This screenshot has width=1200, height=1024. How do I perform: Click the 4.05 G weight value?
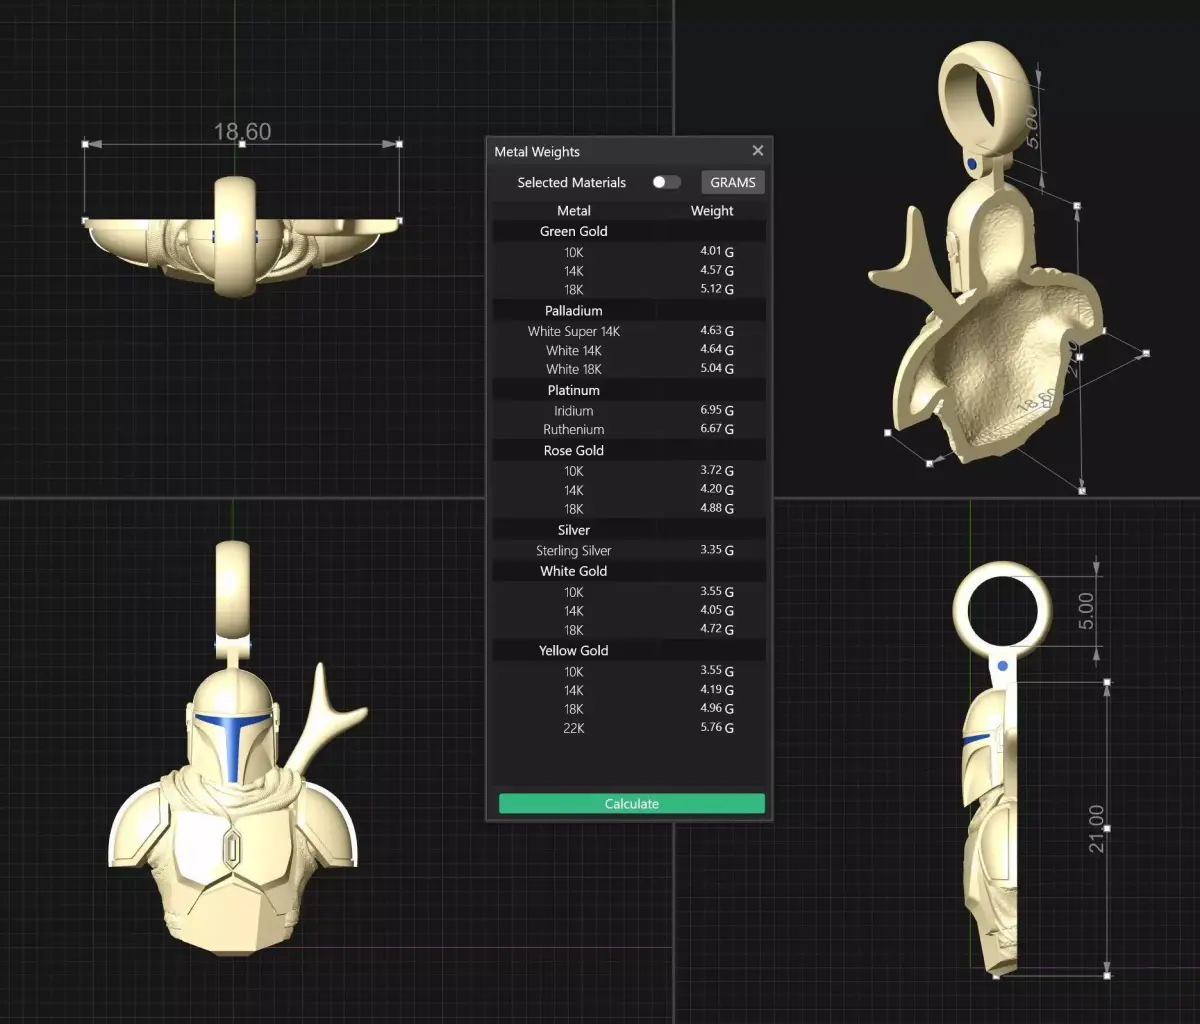click(717, 610)
